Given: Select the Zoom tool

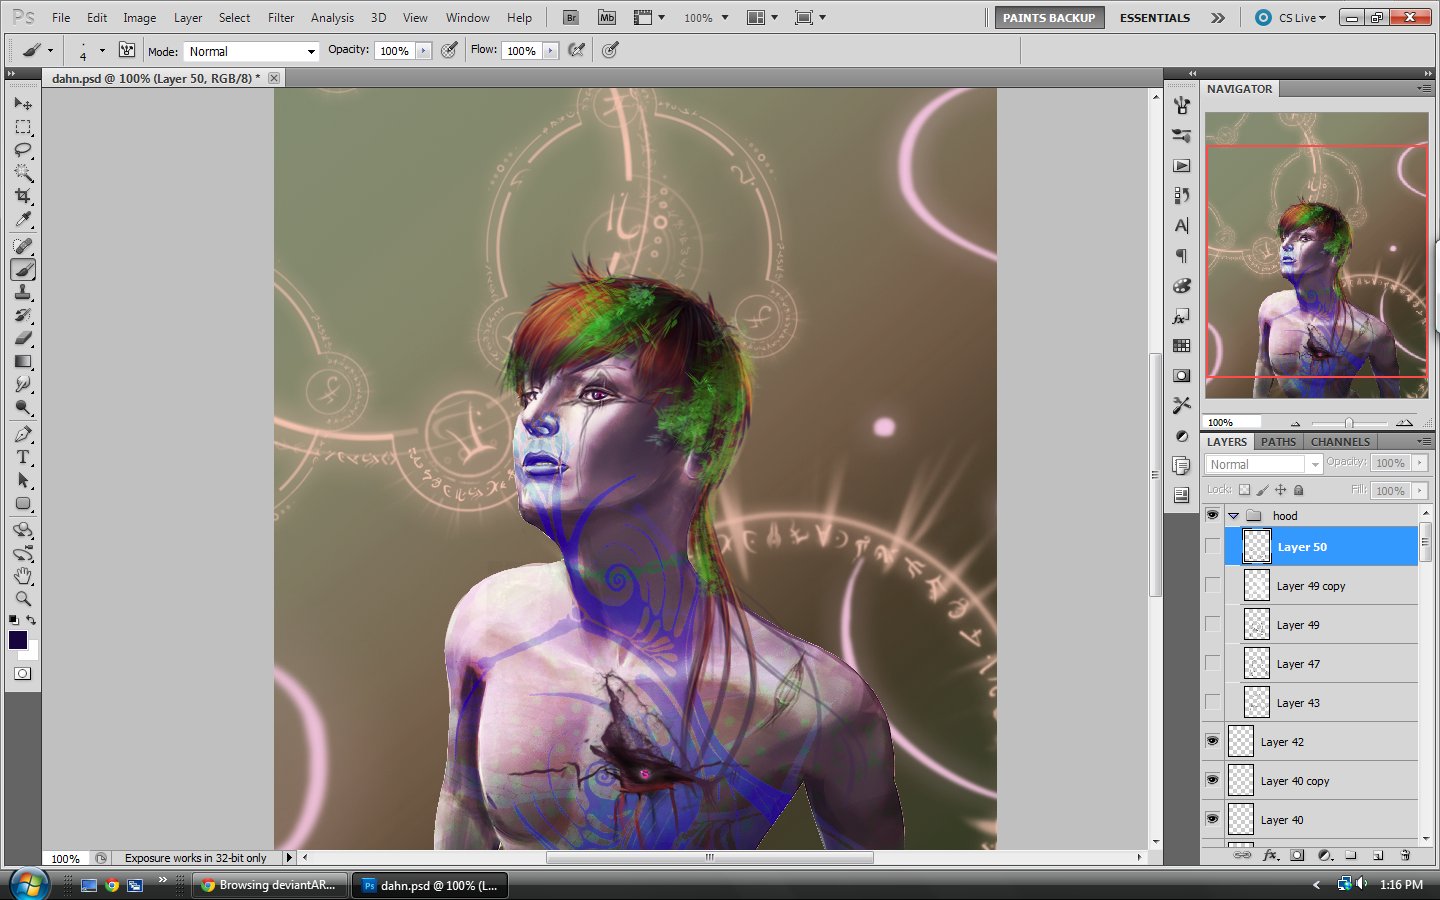Looking at the screenshot, I should click(x=23, y=599).
